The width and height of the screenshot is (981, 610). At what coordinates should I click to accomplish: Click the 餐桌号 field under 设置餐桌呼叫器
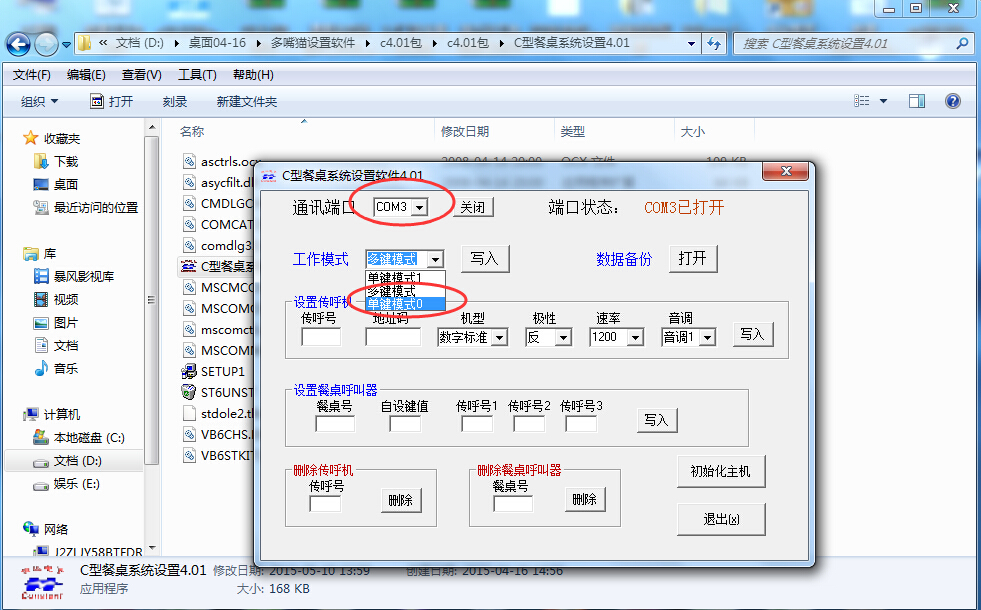[x=334, y=424]
